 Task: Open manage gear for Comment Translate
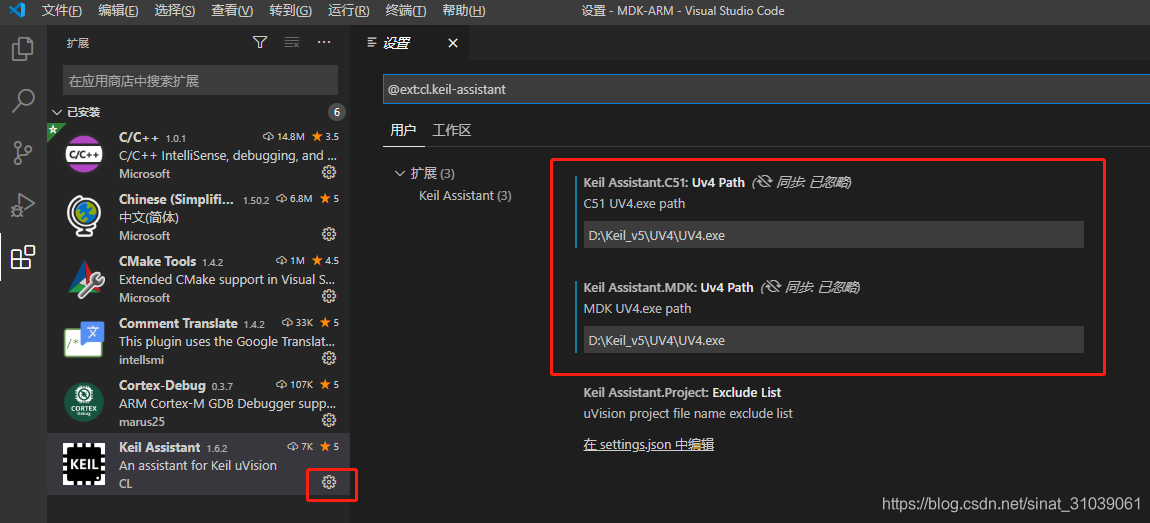(x=329, y=358)
